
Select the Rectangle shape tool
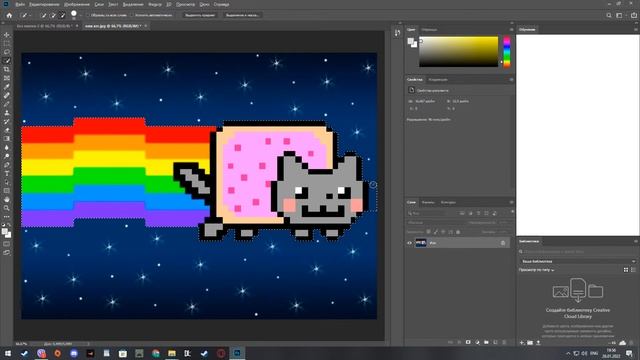[7, 191]
